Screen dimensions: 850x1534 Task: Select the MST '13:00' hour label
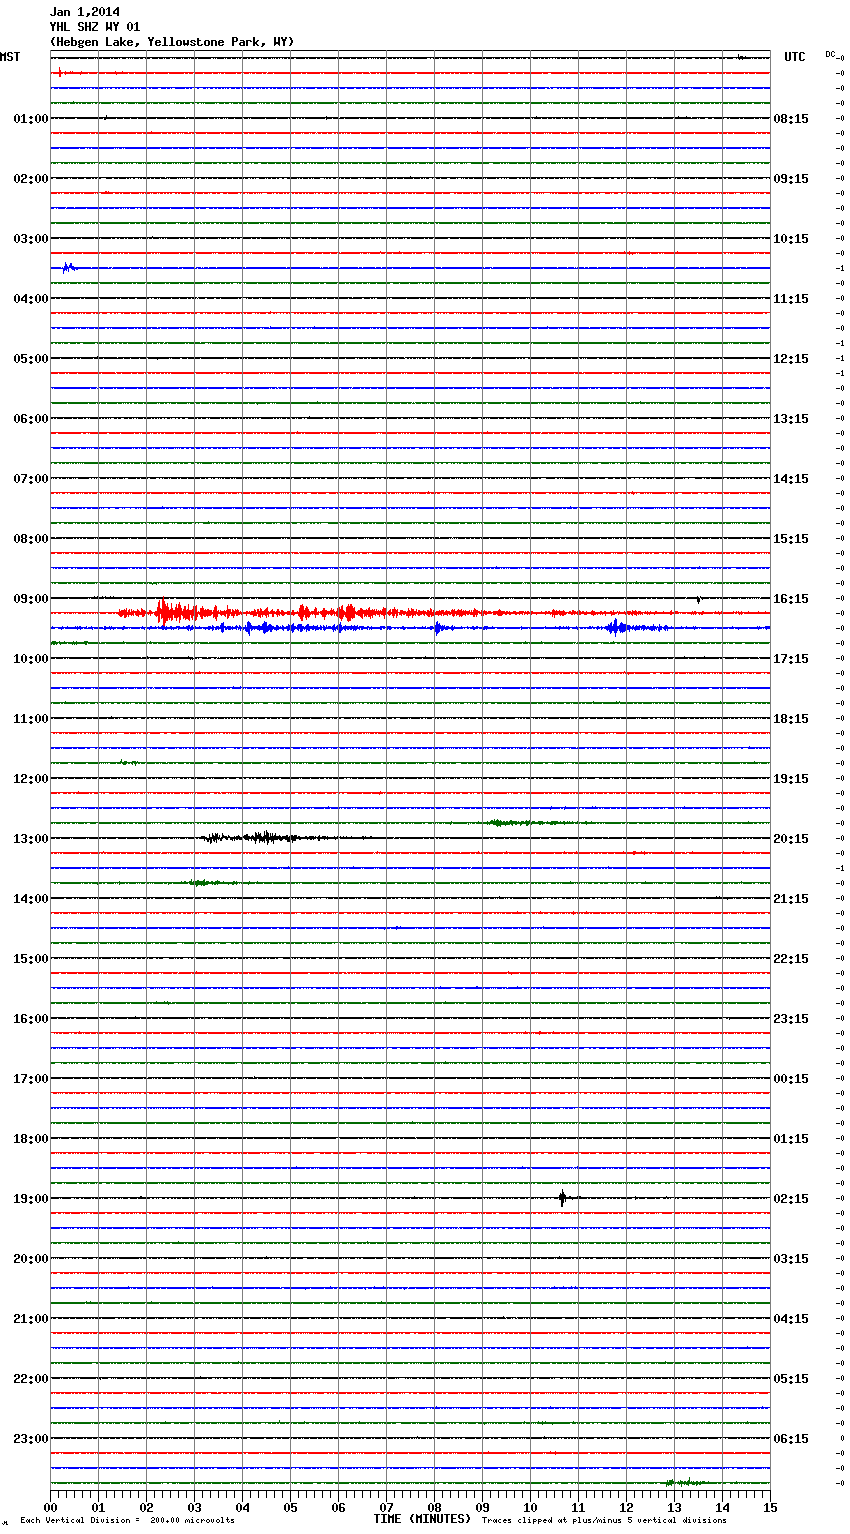point(31,839)
